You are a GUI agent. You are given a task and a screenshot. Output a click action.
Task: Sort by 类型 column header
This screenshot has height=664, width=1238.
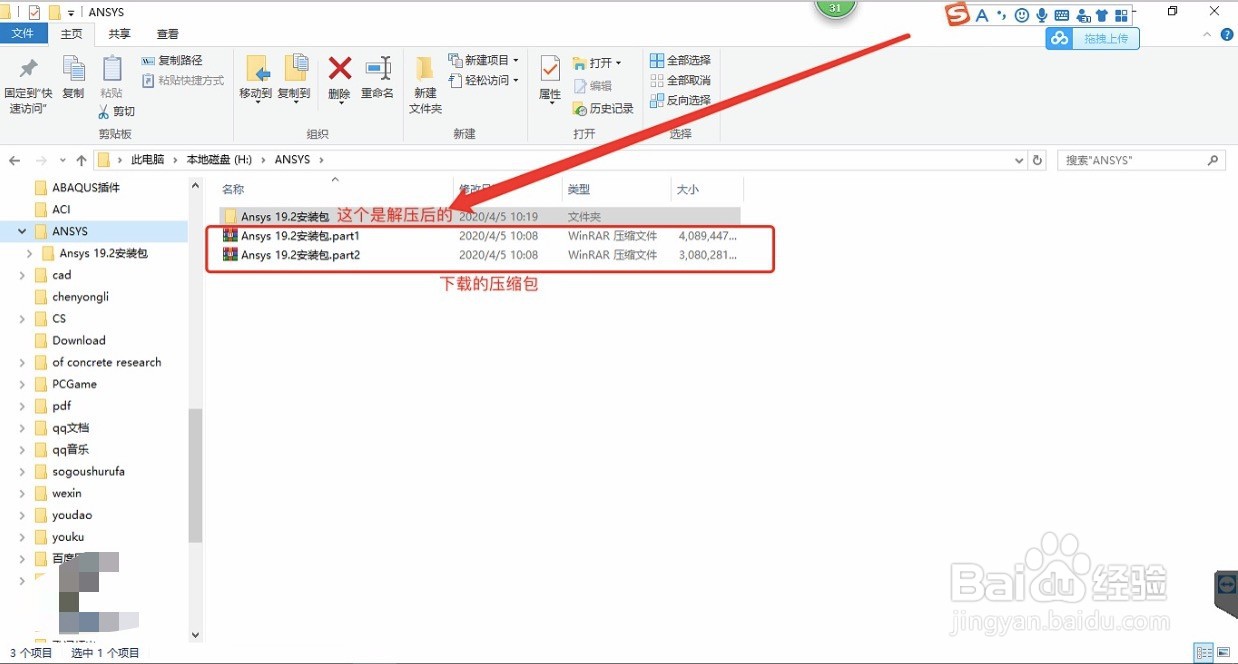click(579, 189)
